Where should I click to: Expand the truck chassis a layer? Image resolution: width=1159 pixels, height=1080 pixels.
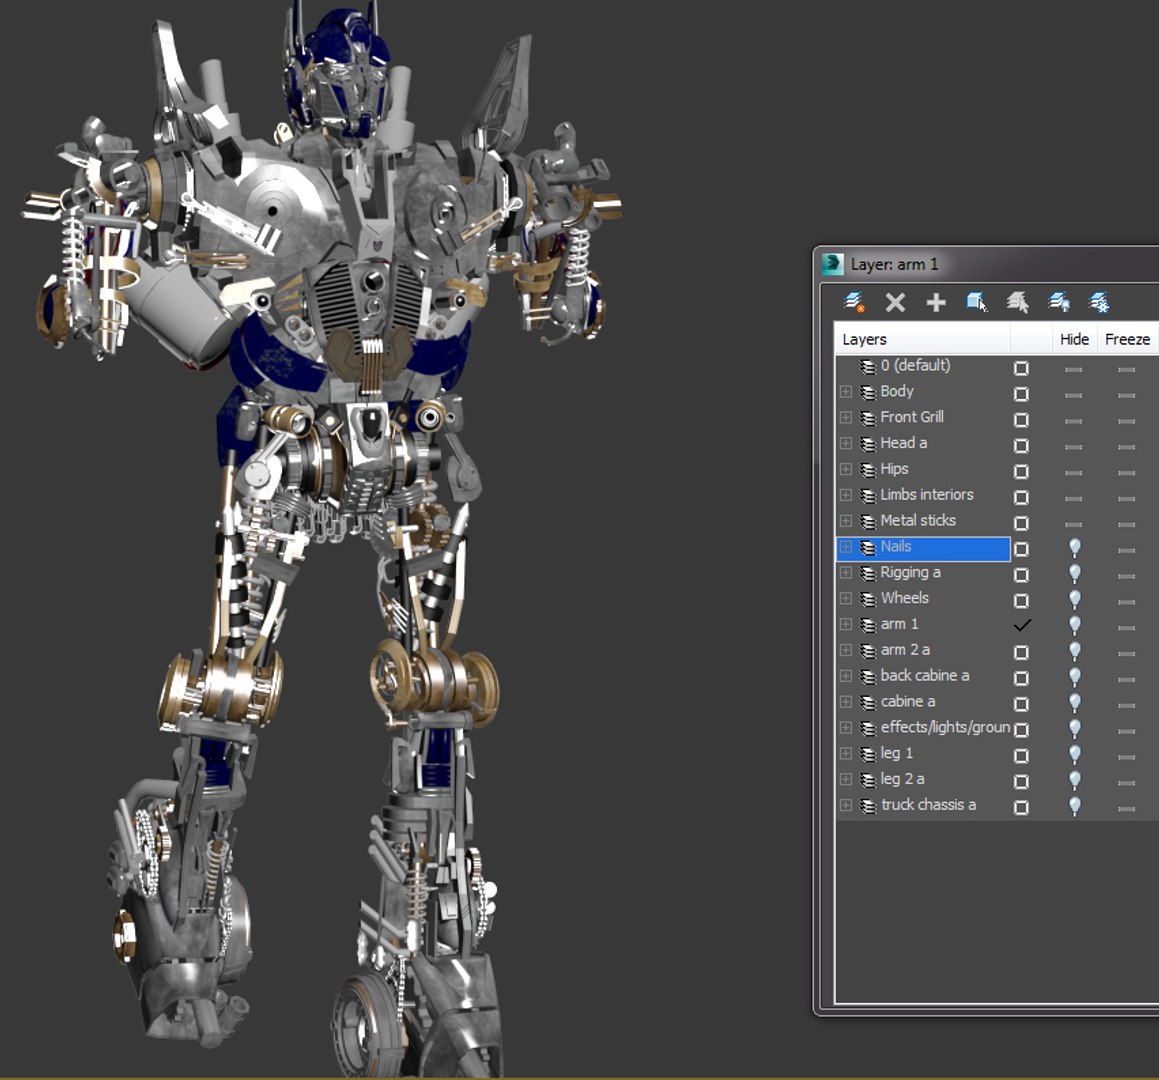(845, 805)
